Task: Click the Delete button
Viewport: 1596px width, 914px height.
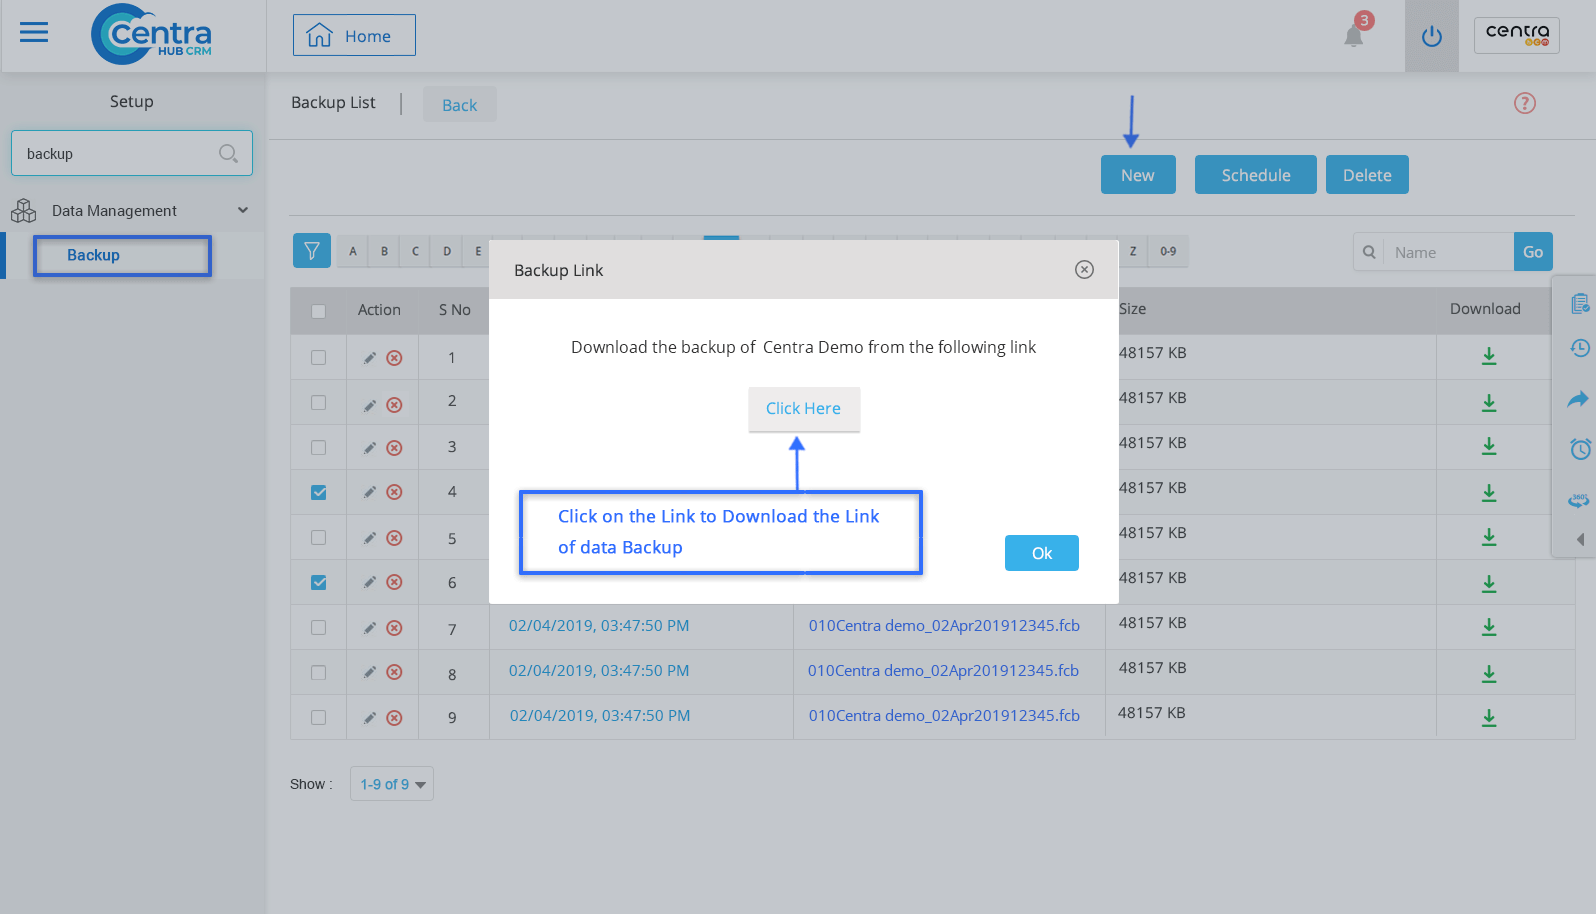Action: click(1367, 174)
